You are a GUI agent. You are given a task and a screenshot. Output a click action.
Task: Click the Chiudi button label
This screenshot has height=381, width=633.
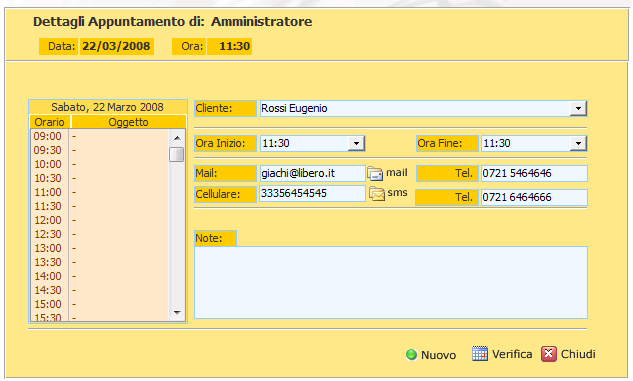[x=578, y=354]
